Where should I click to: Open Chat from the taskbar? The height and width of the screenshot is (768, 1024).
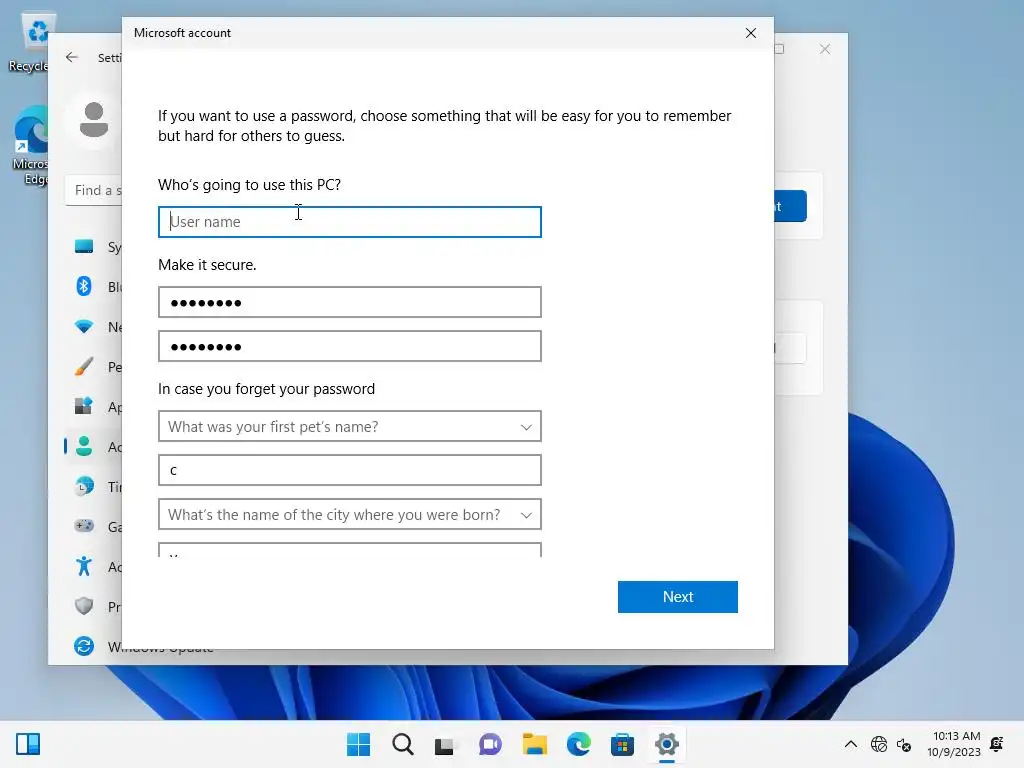coord(490,744)
